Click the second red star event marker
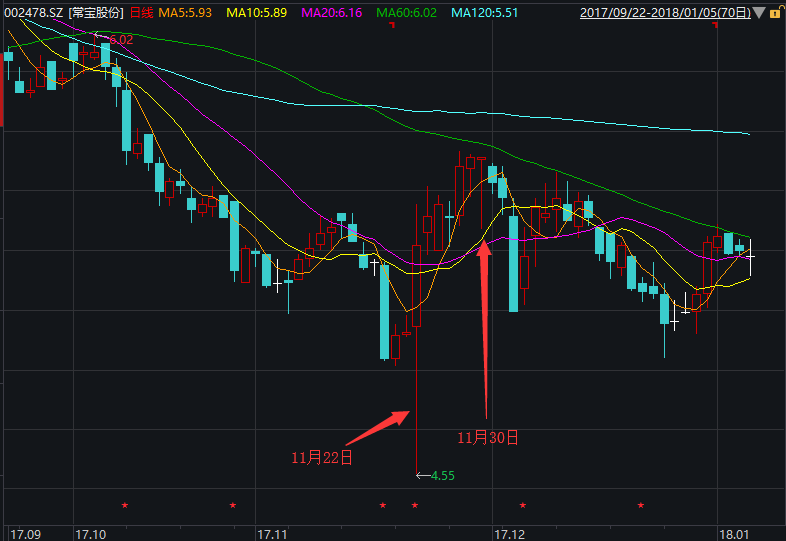This screenshot has height=541, width=786. click(x=233, y=505)
